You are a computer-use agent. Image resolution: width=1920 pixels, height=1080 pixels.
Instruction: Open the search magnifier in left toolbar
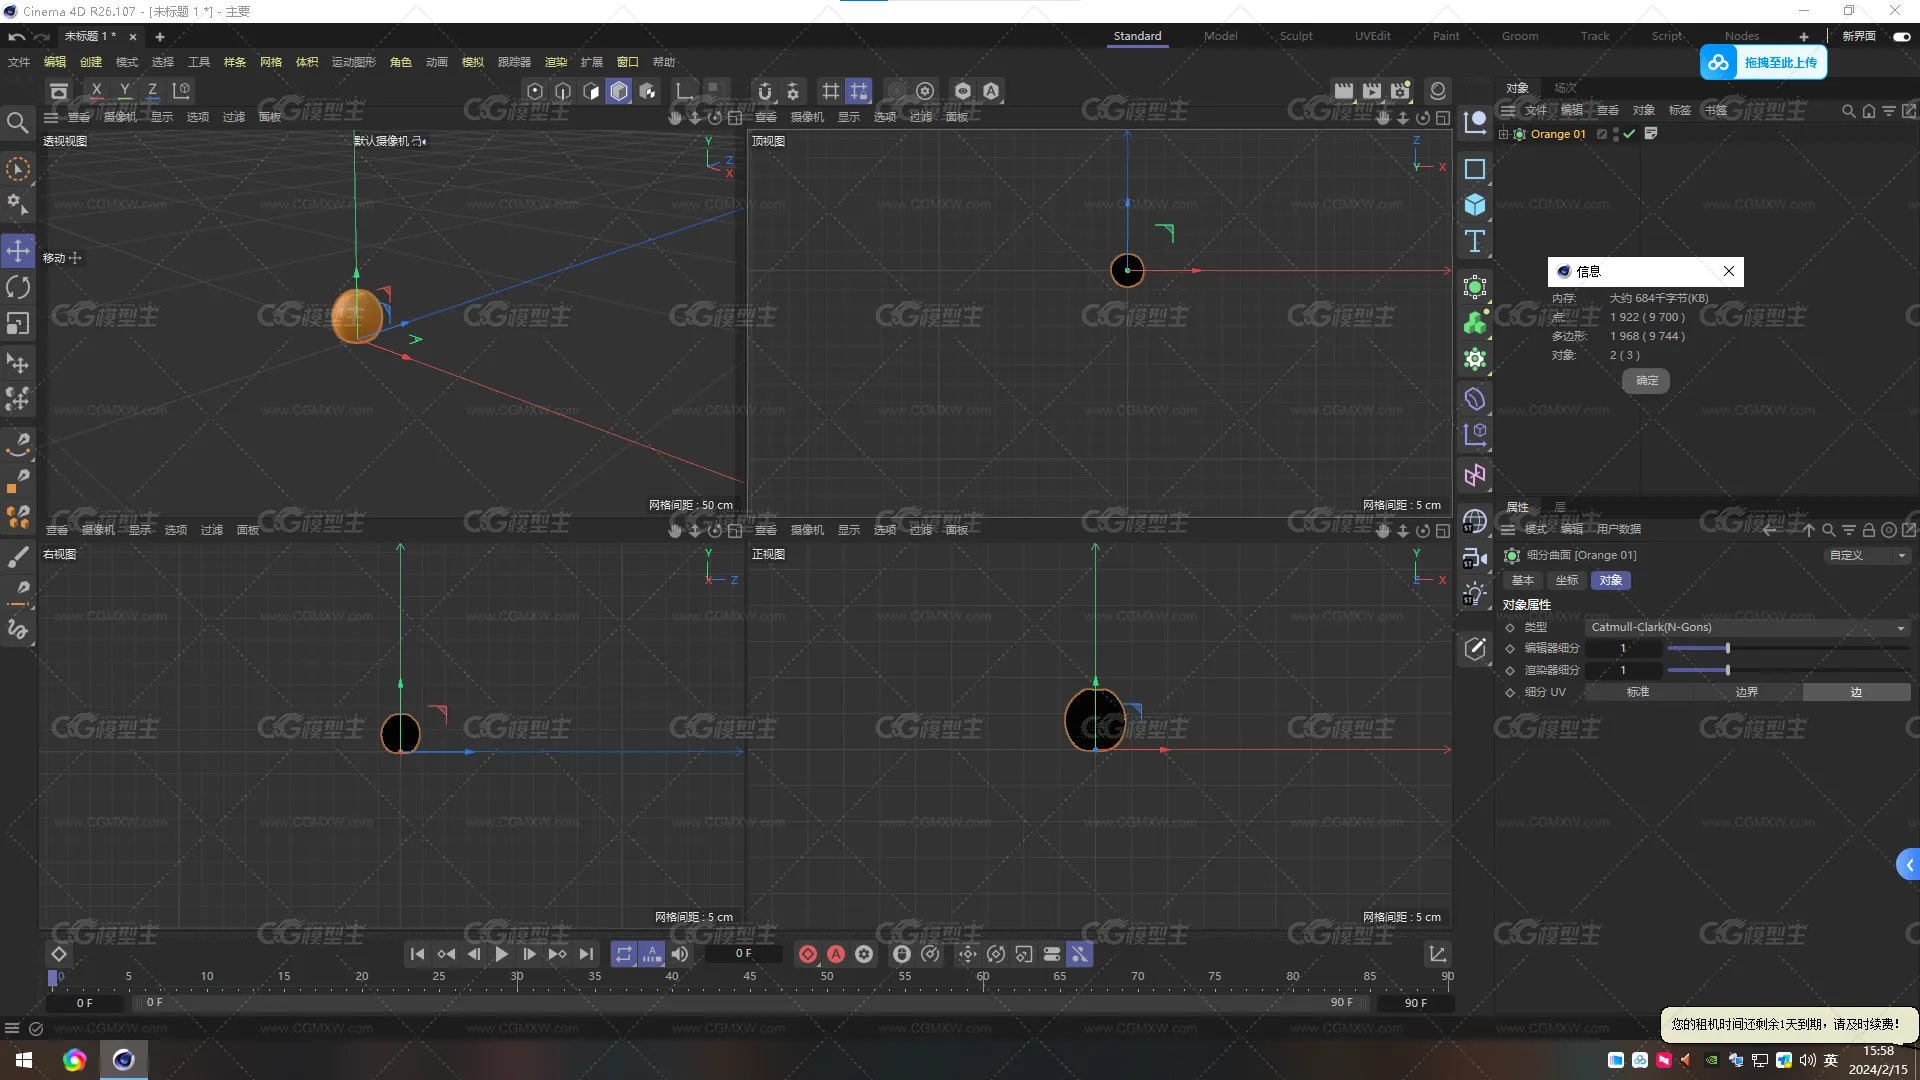click(x=18, y=122)
